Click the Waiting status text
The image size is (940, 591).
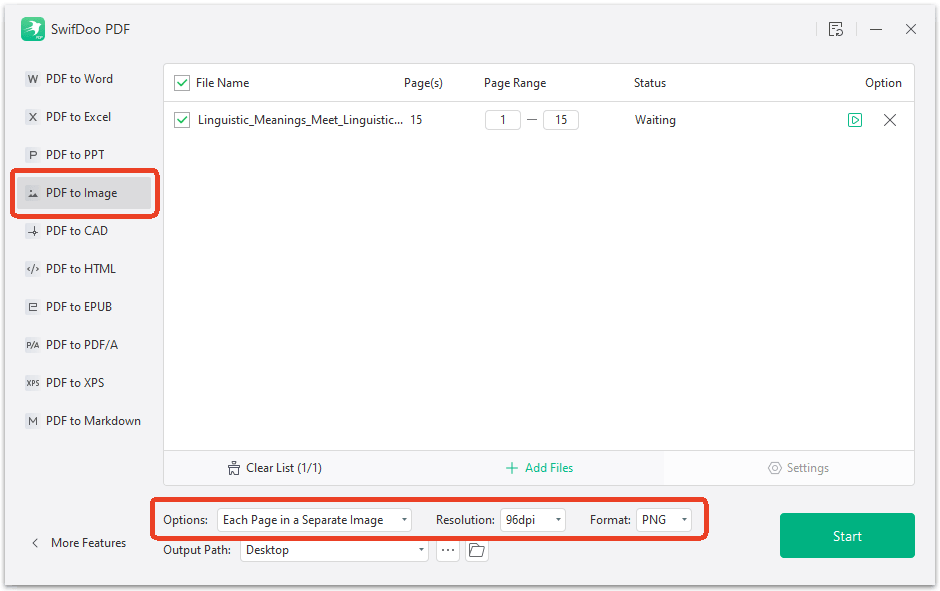(x=655, y=120)
